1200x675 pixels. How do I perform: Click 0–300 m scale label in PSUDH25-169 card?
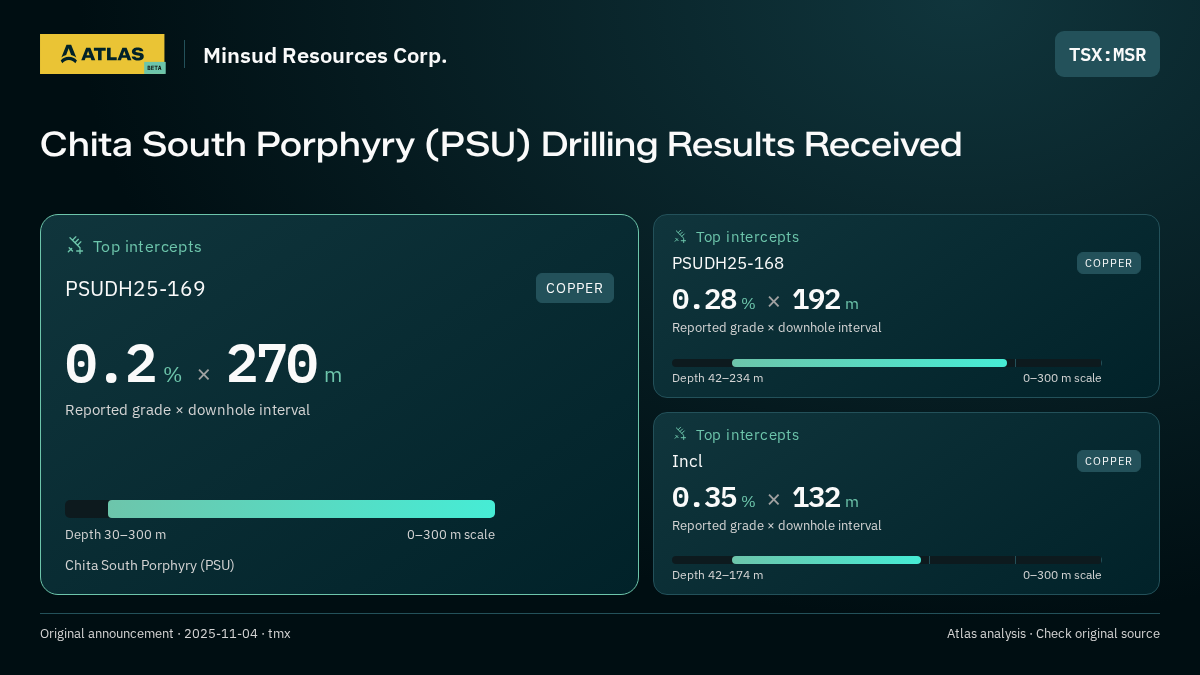tap(451, 535)
